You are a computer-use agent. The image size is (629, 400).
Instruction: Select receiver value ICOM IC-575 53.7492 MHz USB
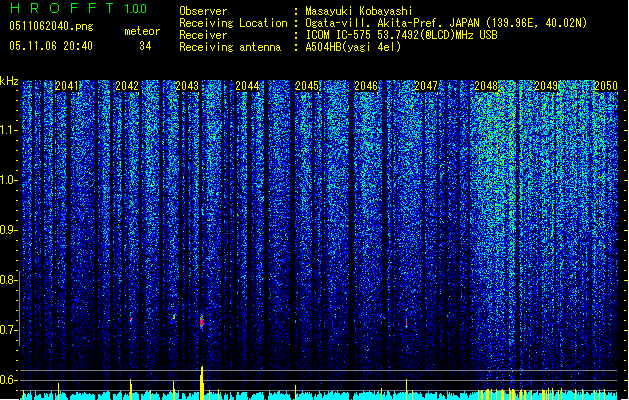[402, 35]
